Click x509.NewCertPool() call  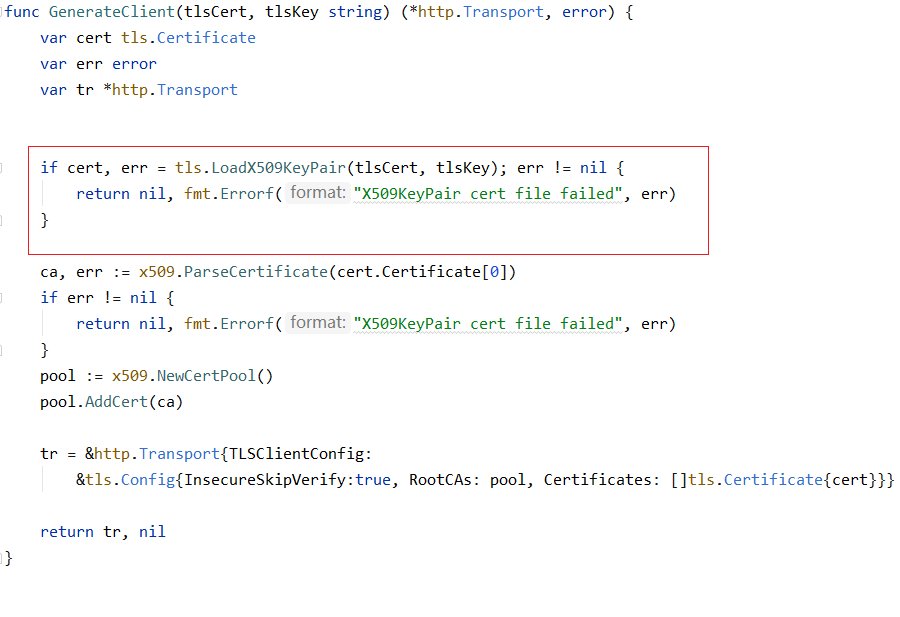click(x=192, y=376)
